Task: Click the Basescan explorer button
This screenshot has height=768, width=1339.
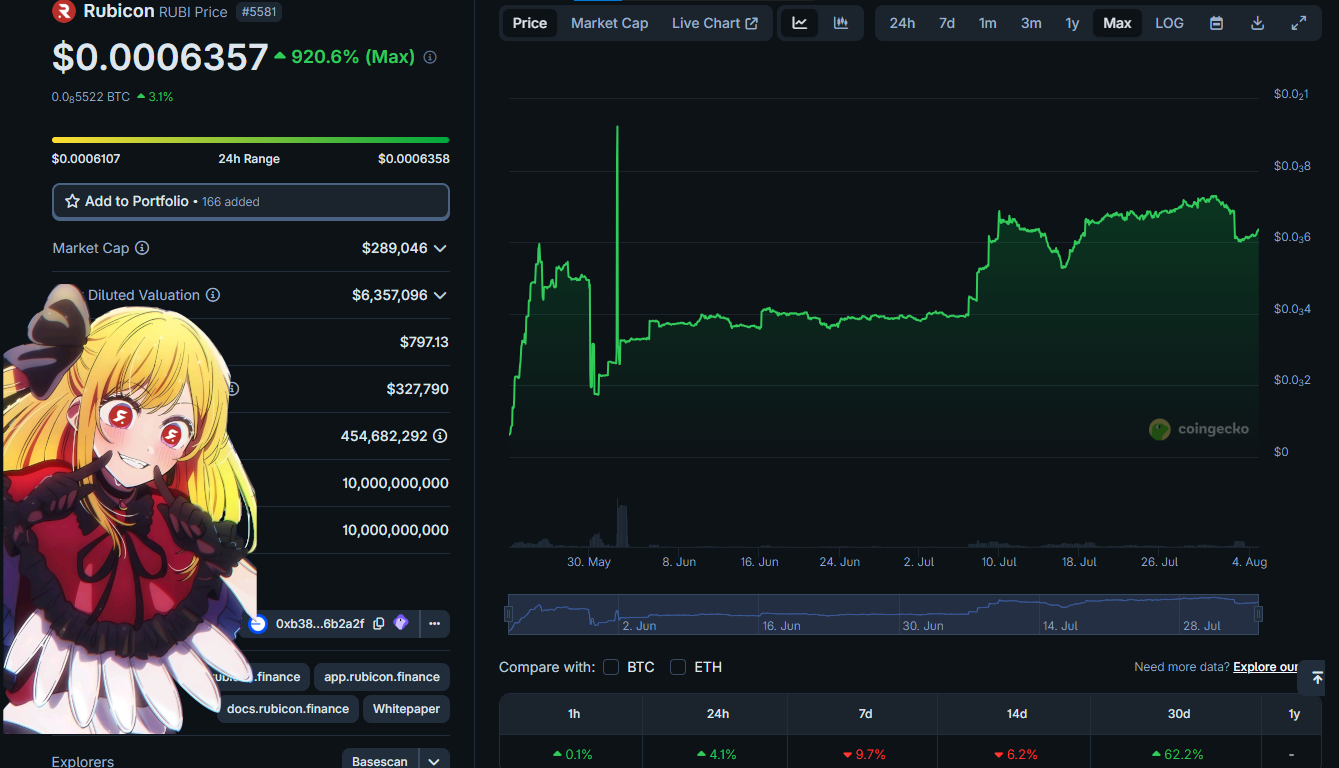Action: pyautogui.click(x=380, y=761)
